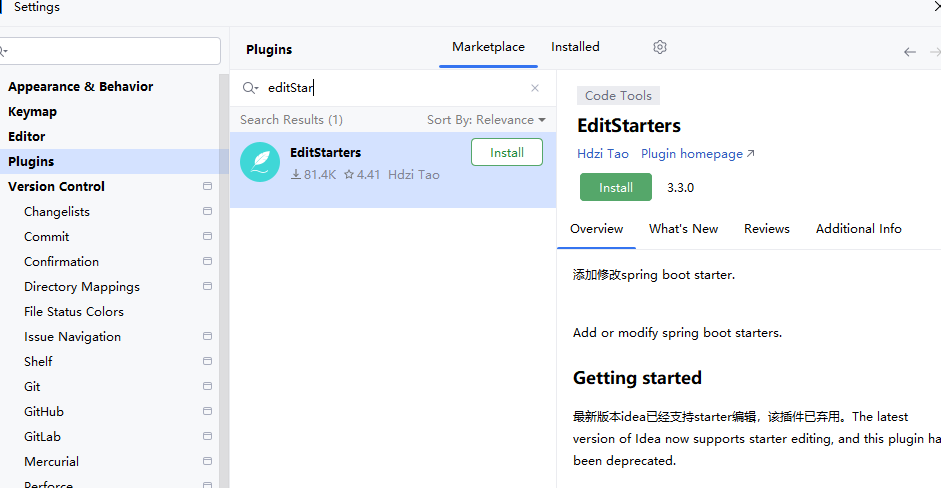941x488 pixels.
Task: Click the project-level icon beside Shelf
Action: (x=208, y=361)
